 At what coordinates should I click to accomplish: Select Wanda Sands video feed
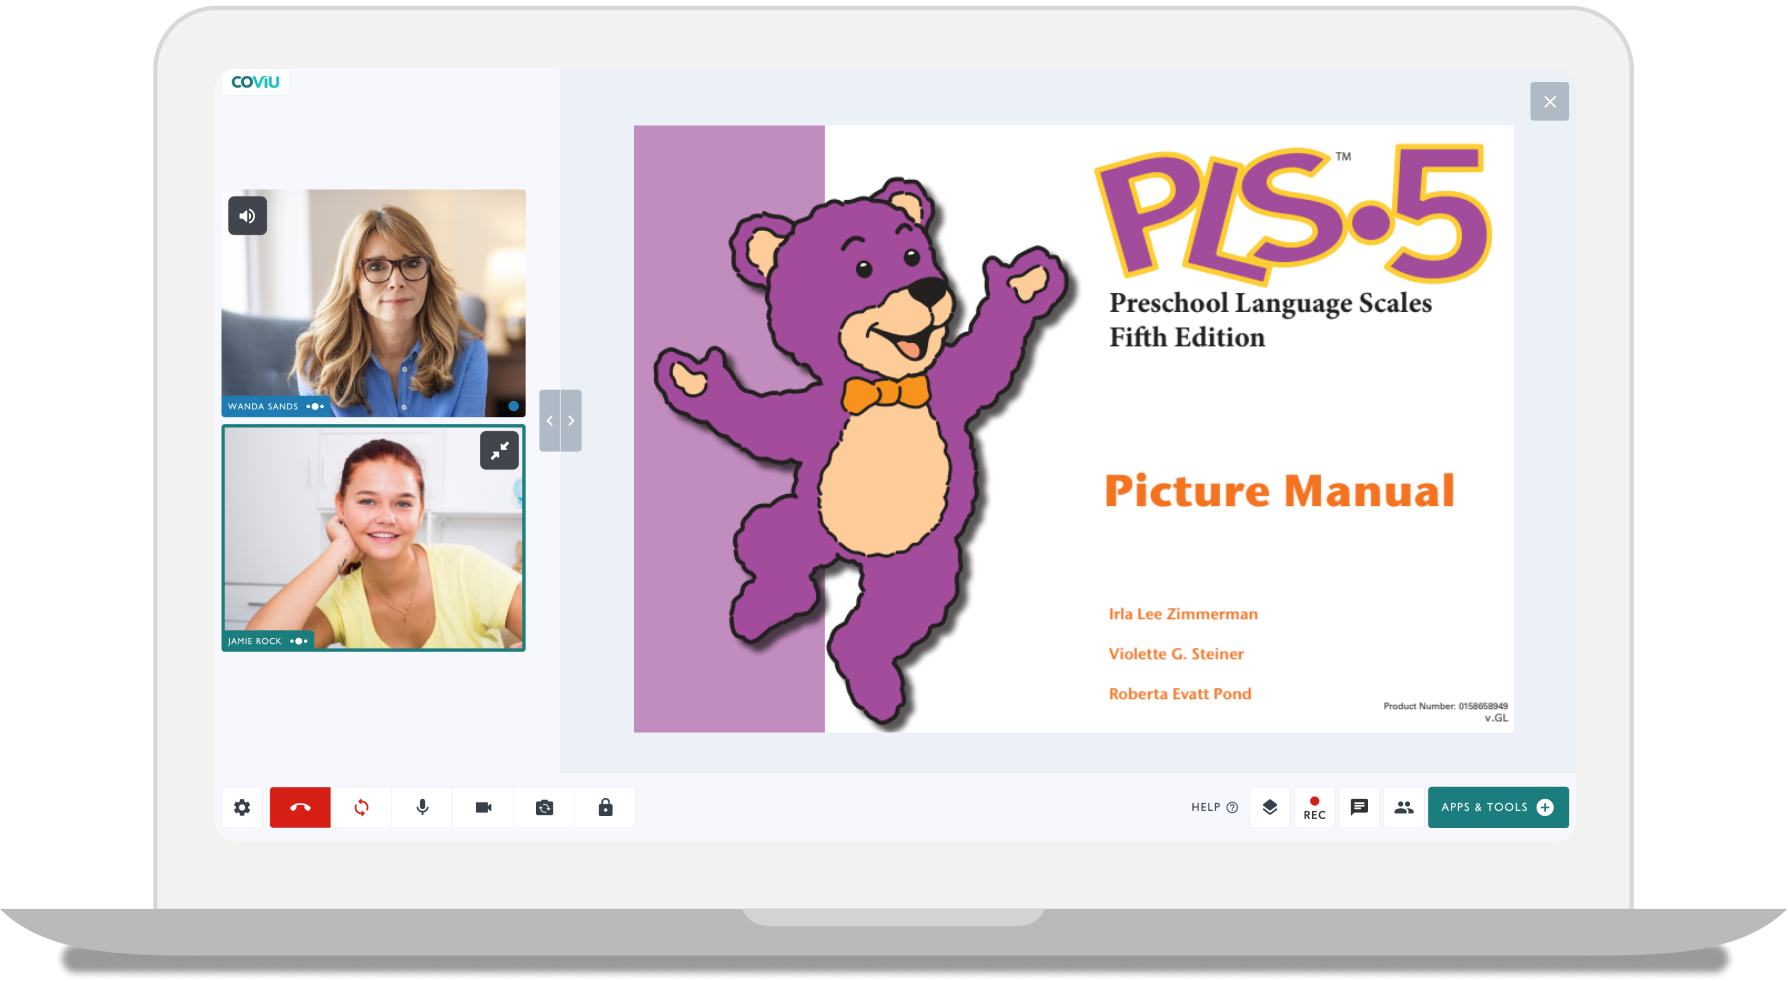click(373, 303)
